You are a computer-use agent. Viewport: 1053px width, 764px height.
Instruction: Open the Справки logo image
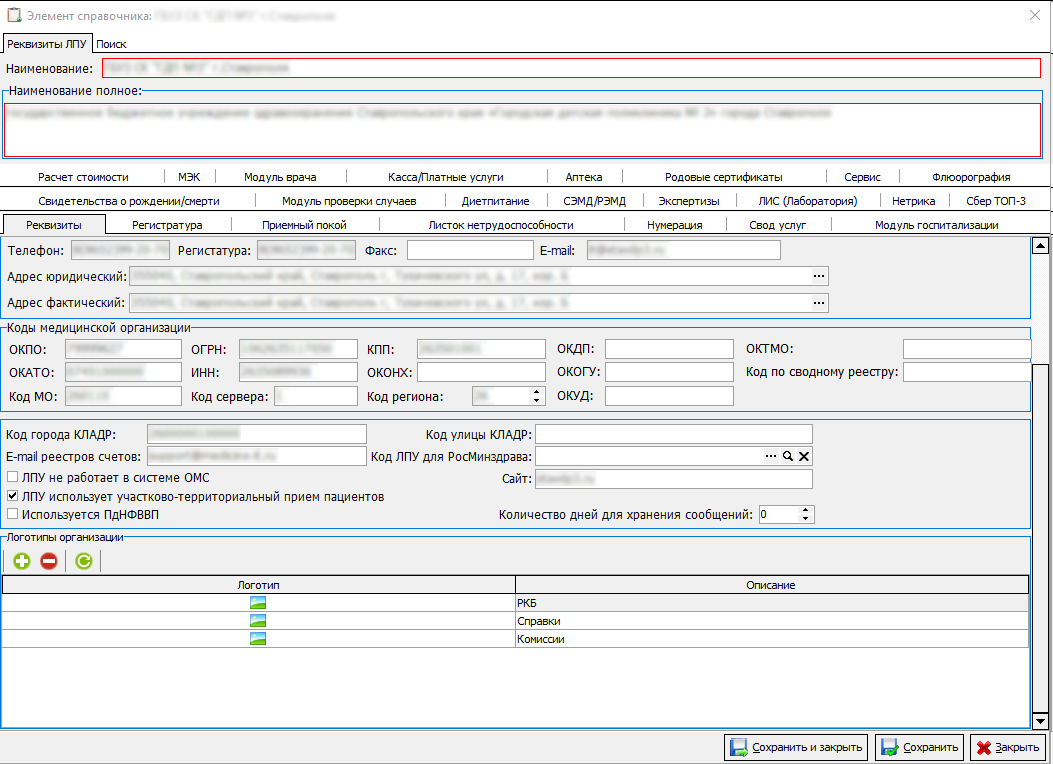[x=258, y=621]
